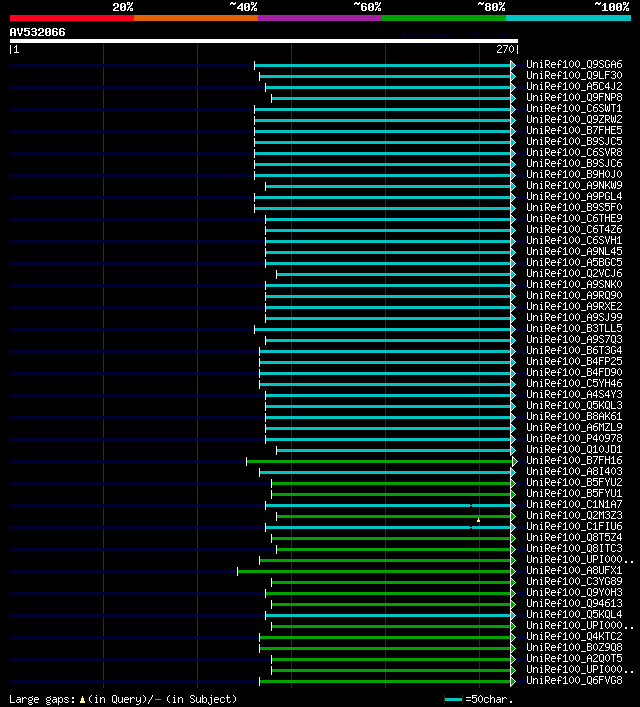This screenshot has width=640, height=707.
Task: Click the yellow query gap marker on Q2M3Z3 row
Action: pyautogui.click(x=479, y=520)
